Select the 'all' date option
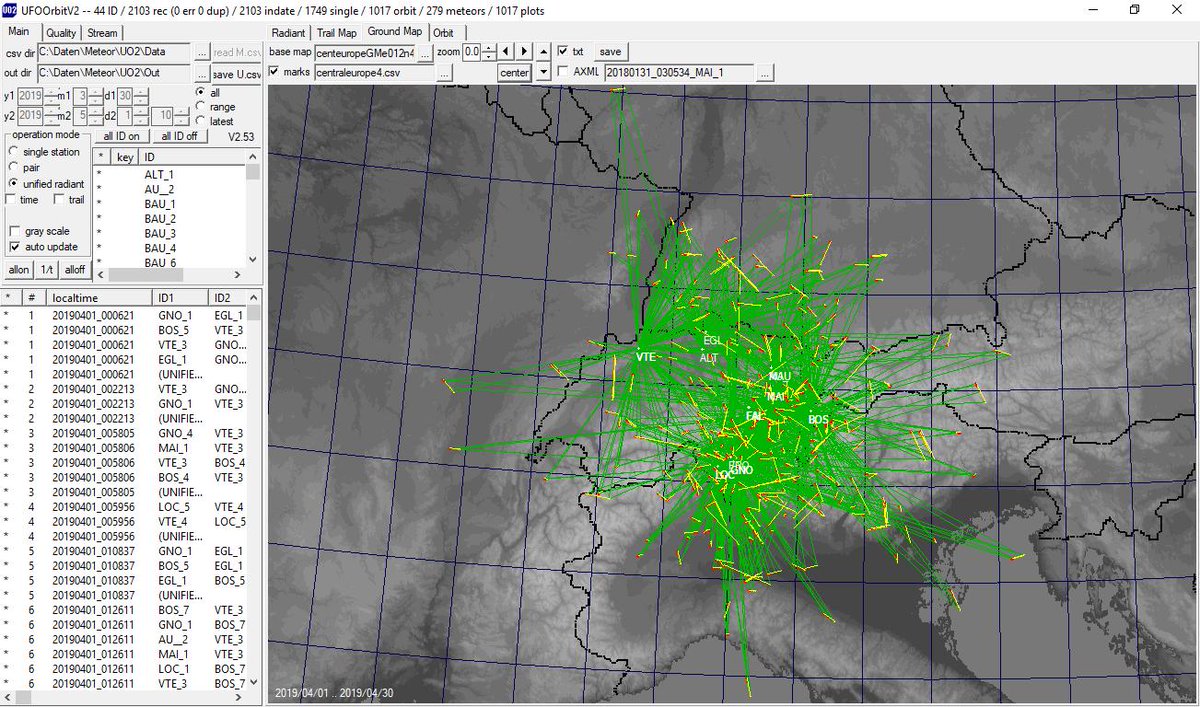Screen dimensions: 1200x707 coord(200,92)
